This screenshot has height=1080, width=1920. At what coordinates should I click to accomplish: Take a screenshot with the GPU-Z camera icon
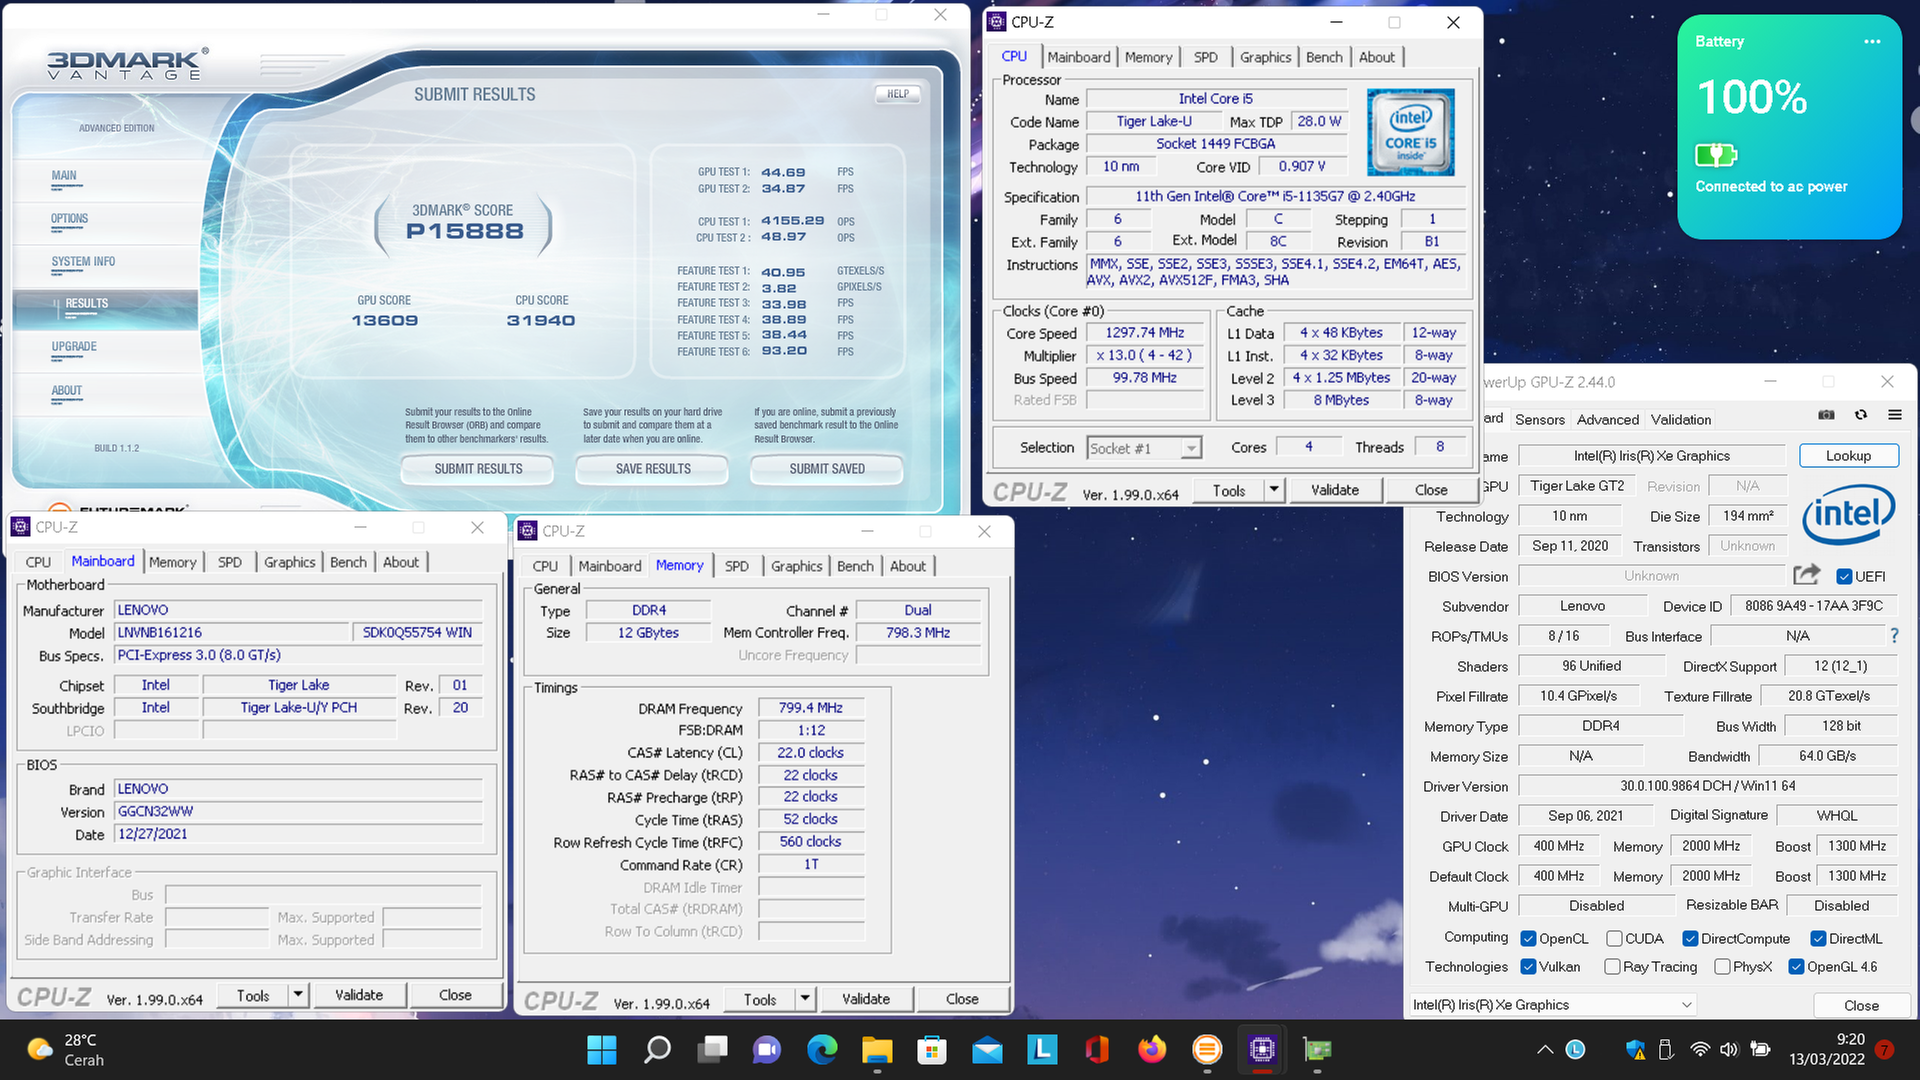1826,415
